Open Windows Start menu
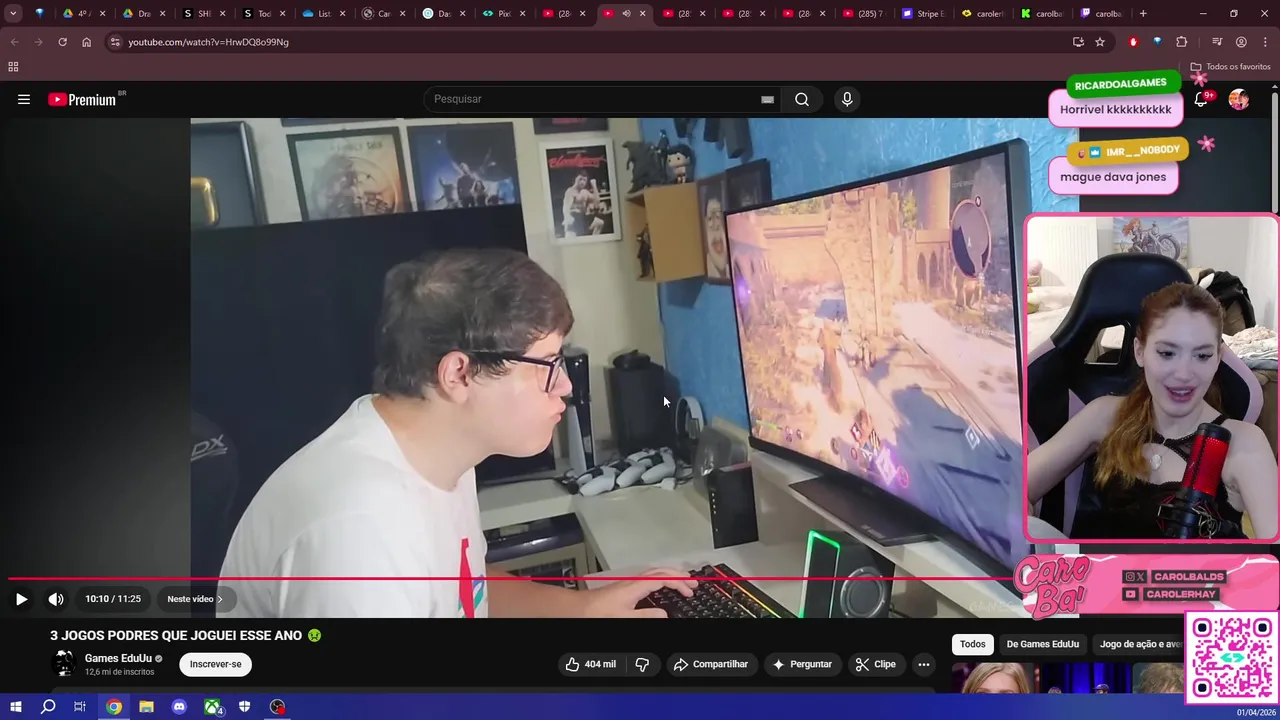This screenshot has height=720, width=1280. 15,707
